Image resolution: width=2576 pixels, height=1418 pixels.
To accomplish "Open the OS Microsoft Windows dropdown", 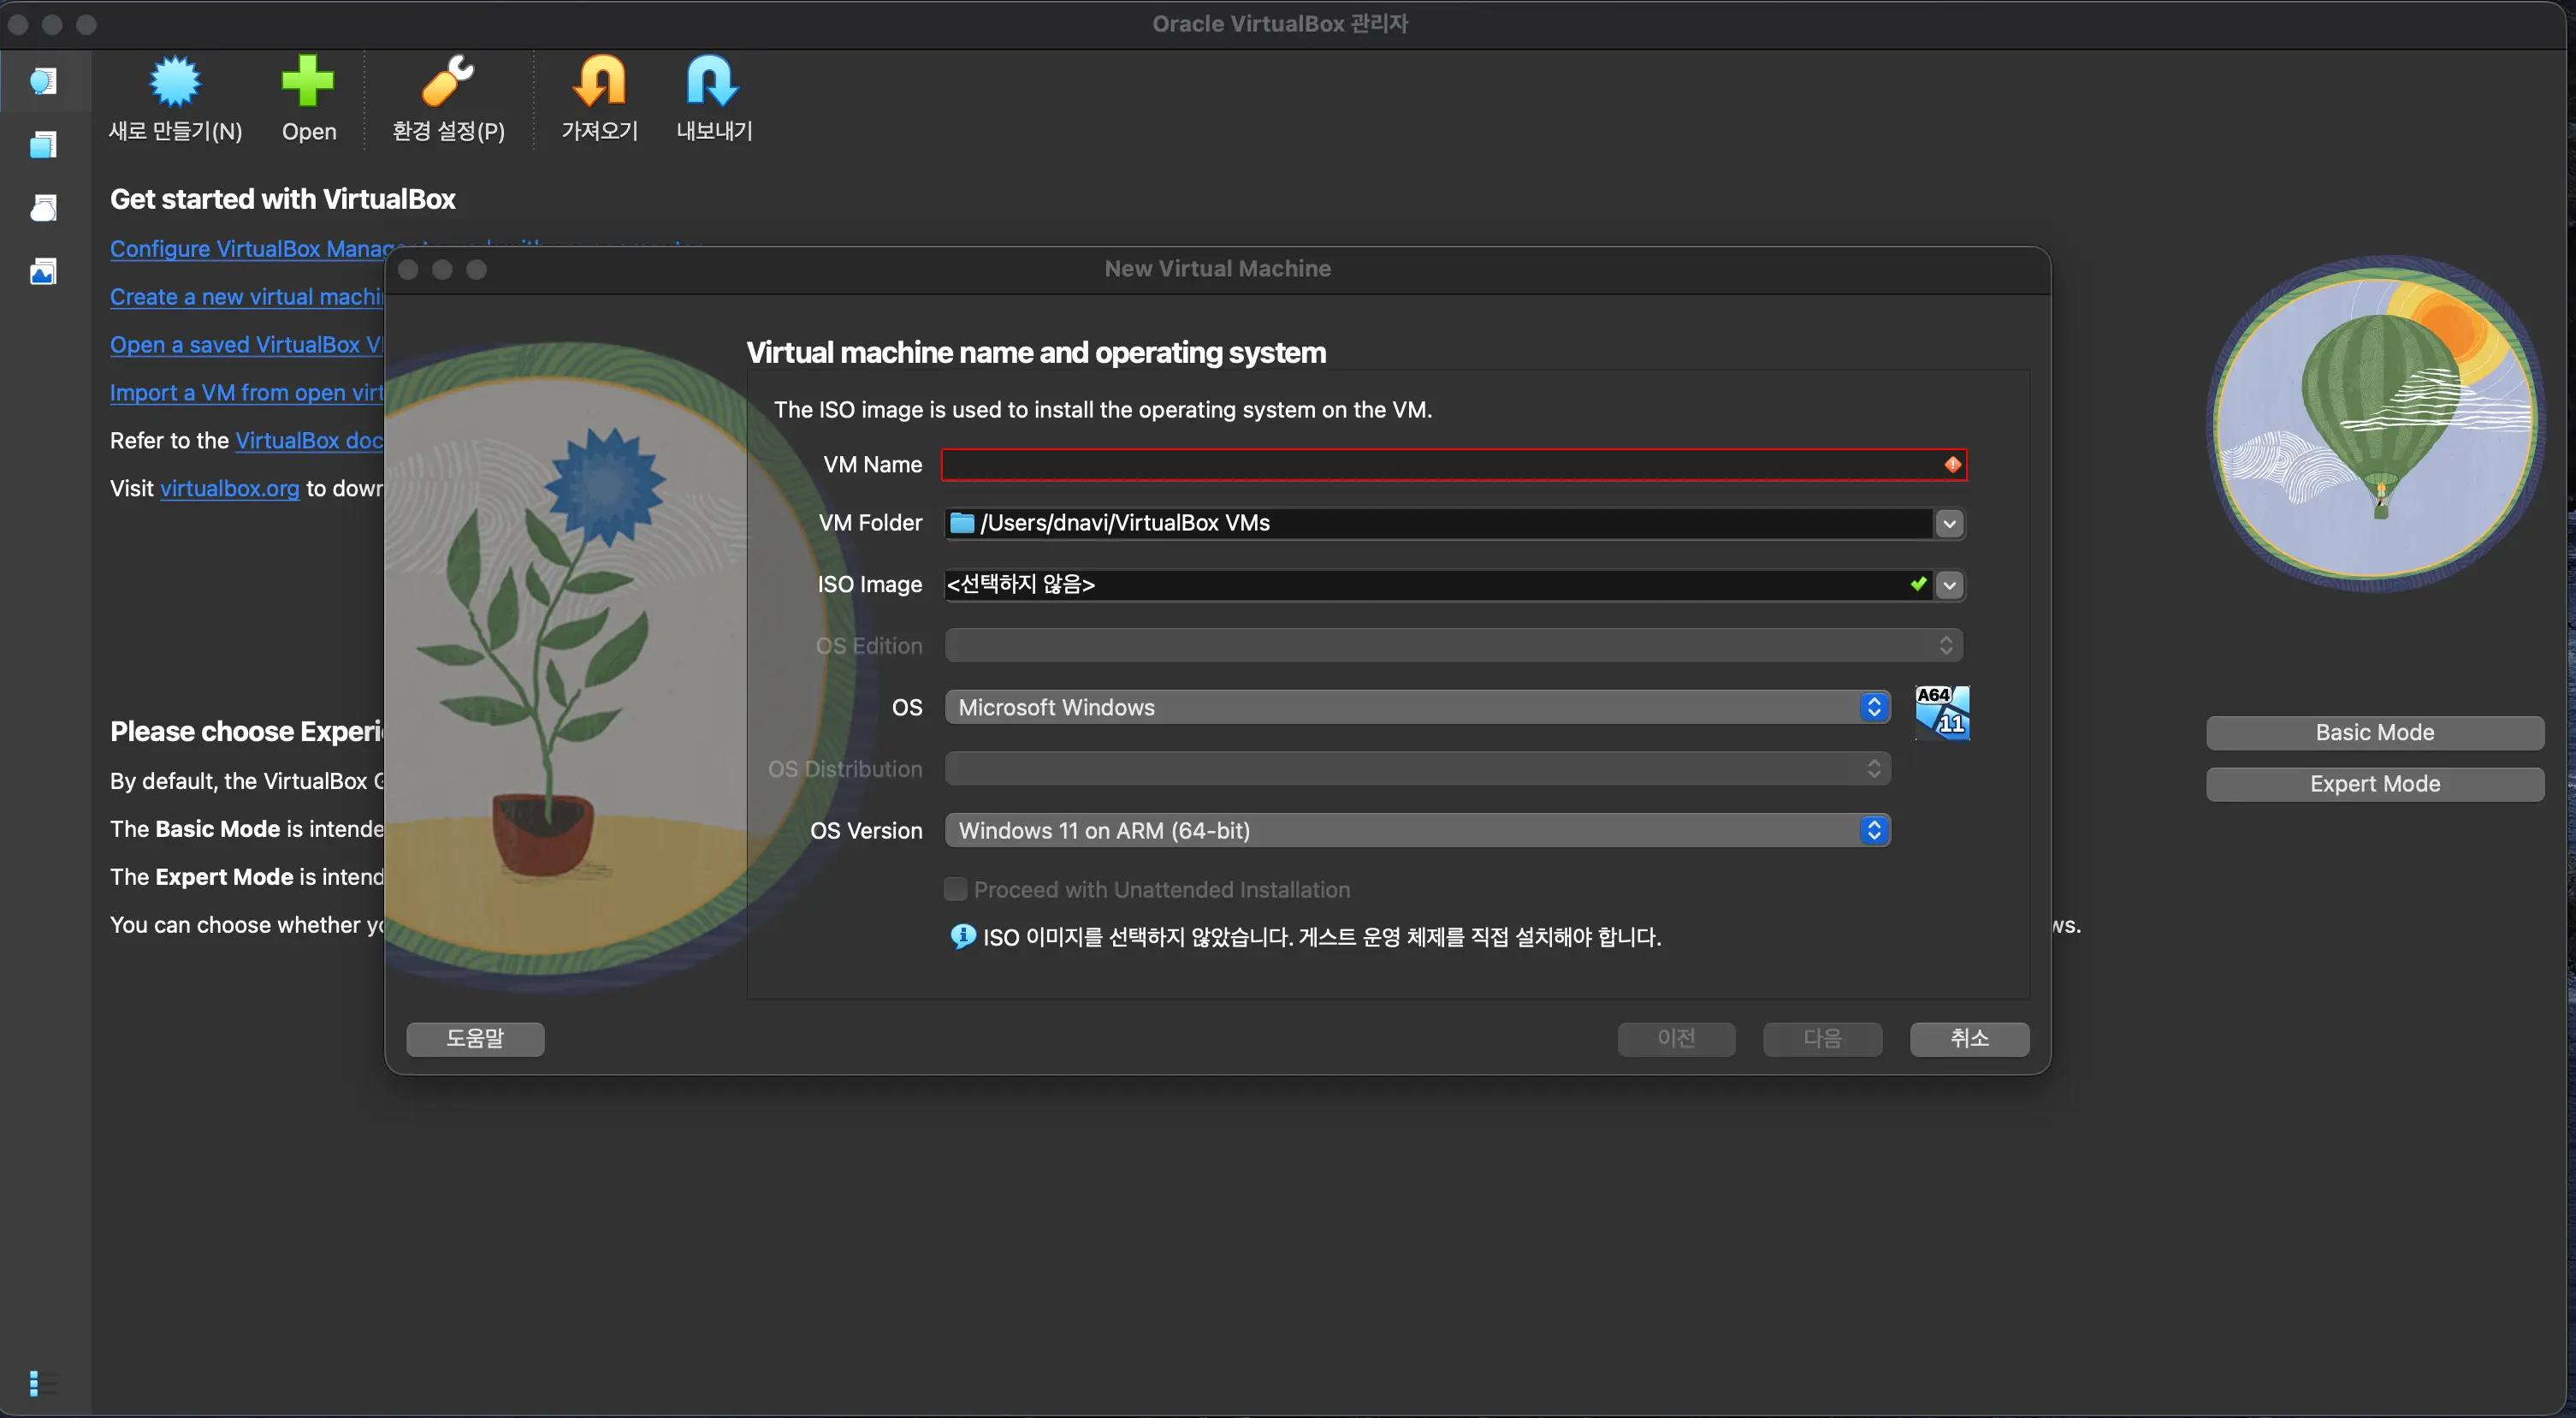I will tap(1417, 707).
